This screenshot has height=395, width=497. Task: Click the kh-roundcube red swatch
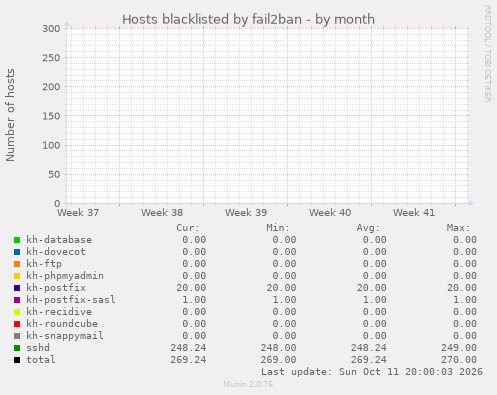pyautogui.click(x=17, y=324)
